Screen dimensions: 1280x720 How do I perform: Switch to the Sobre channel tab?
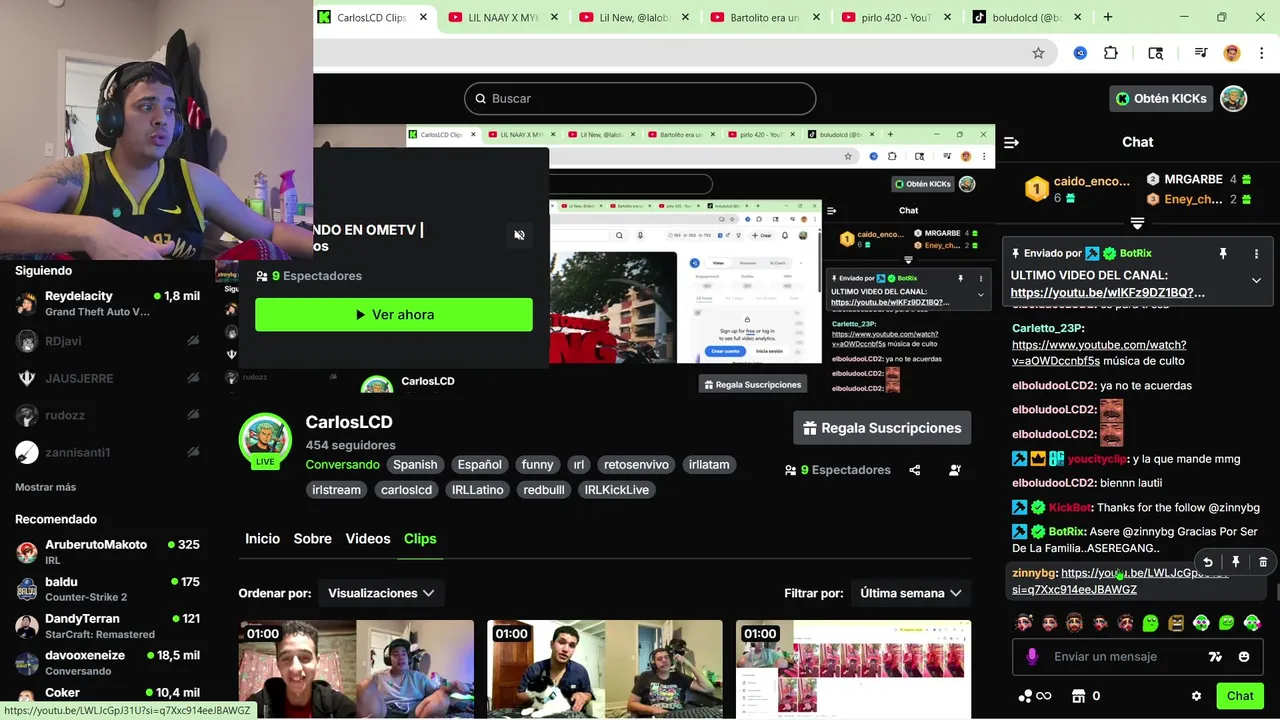click(312, 538)
